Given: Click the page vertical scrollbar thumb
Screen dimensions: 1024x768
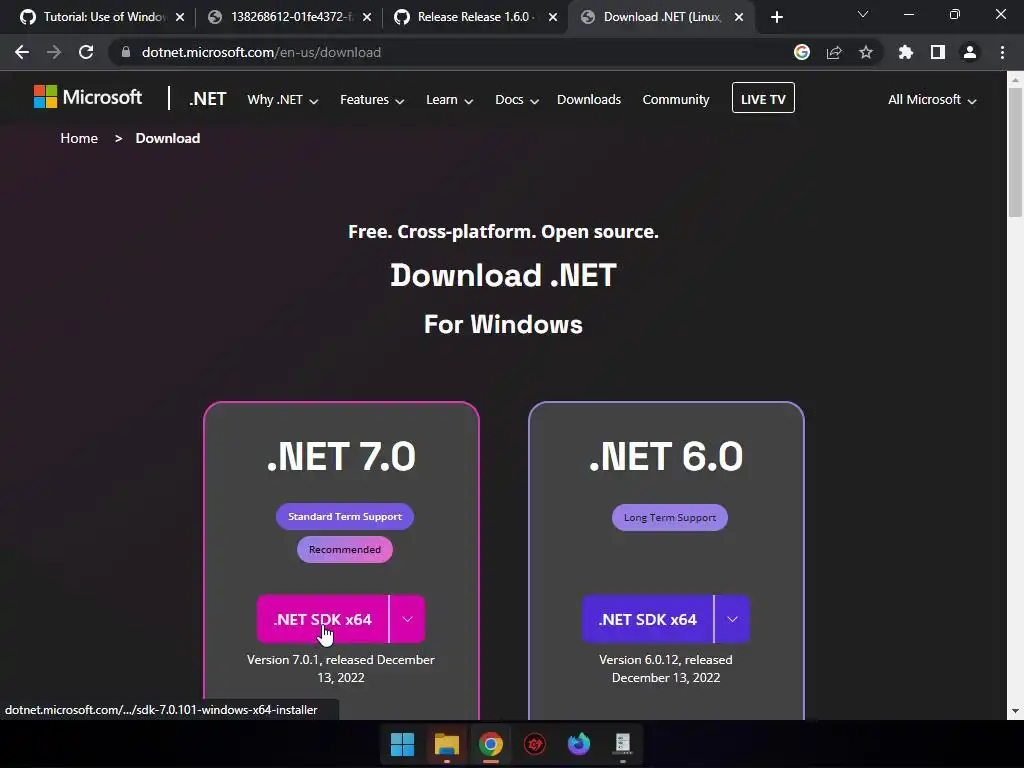Looking at the screenshot, I should click(x=1015, y=152).
